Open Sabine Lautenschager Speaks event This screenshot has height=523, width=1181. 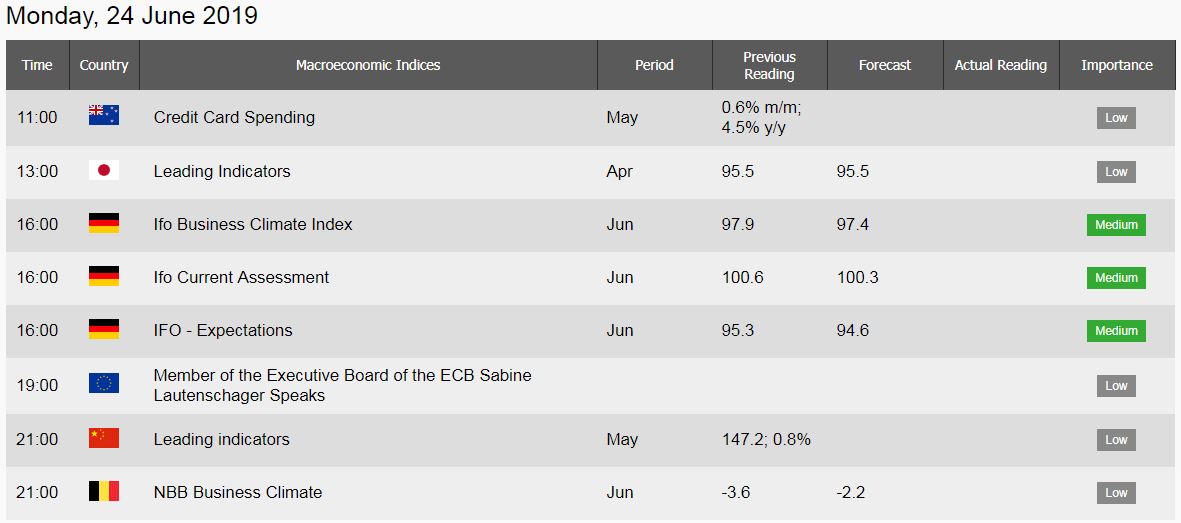pos(342,385)
